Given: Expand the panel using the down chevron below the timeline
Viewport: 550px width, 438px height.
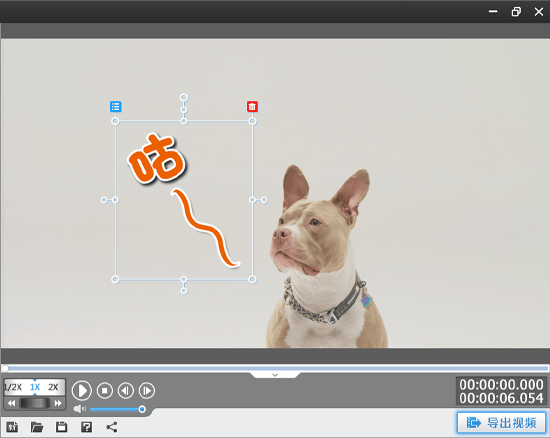Looking at the screenshot, I should pyautogui.click(x=275, y=375).
